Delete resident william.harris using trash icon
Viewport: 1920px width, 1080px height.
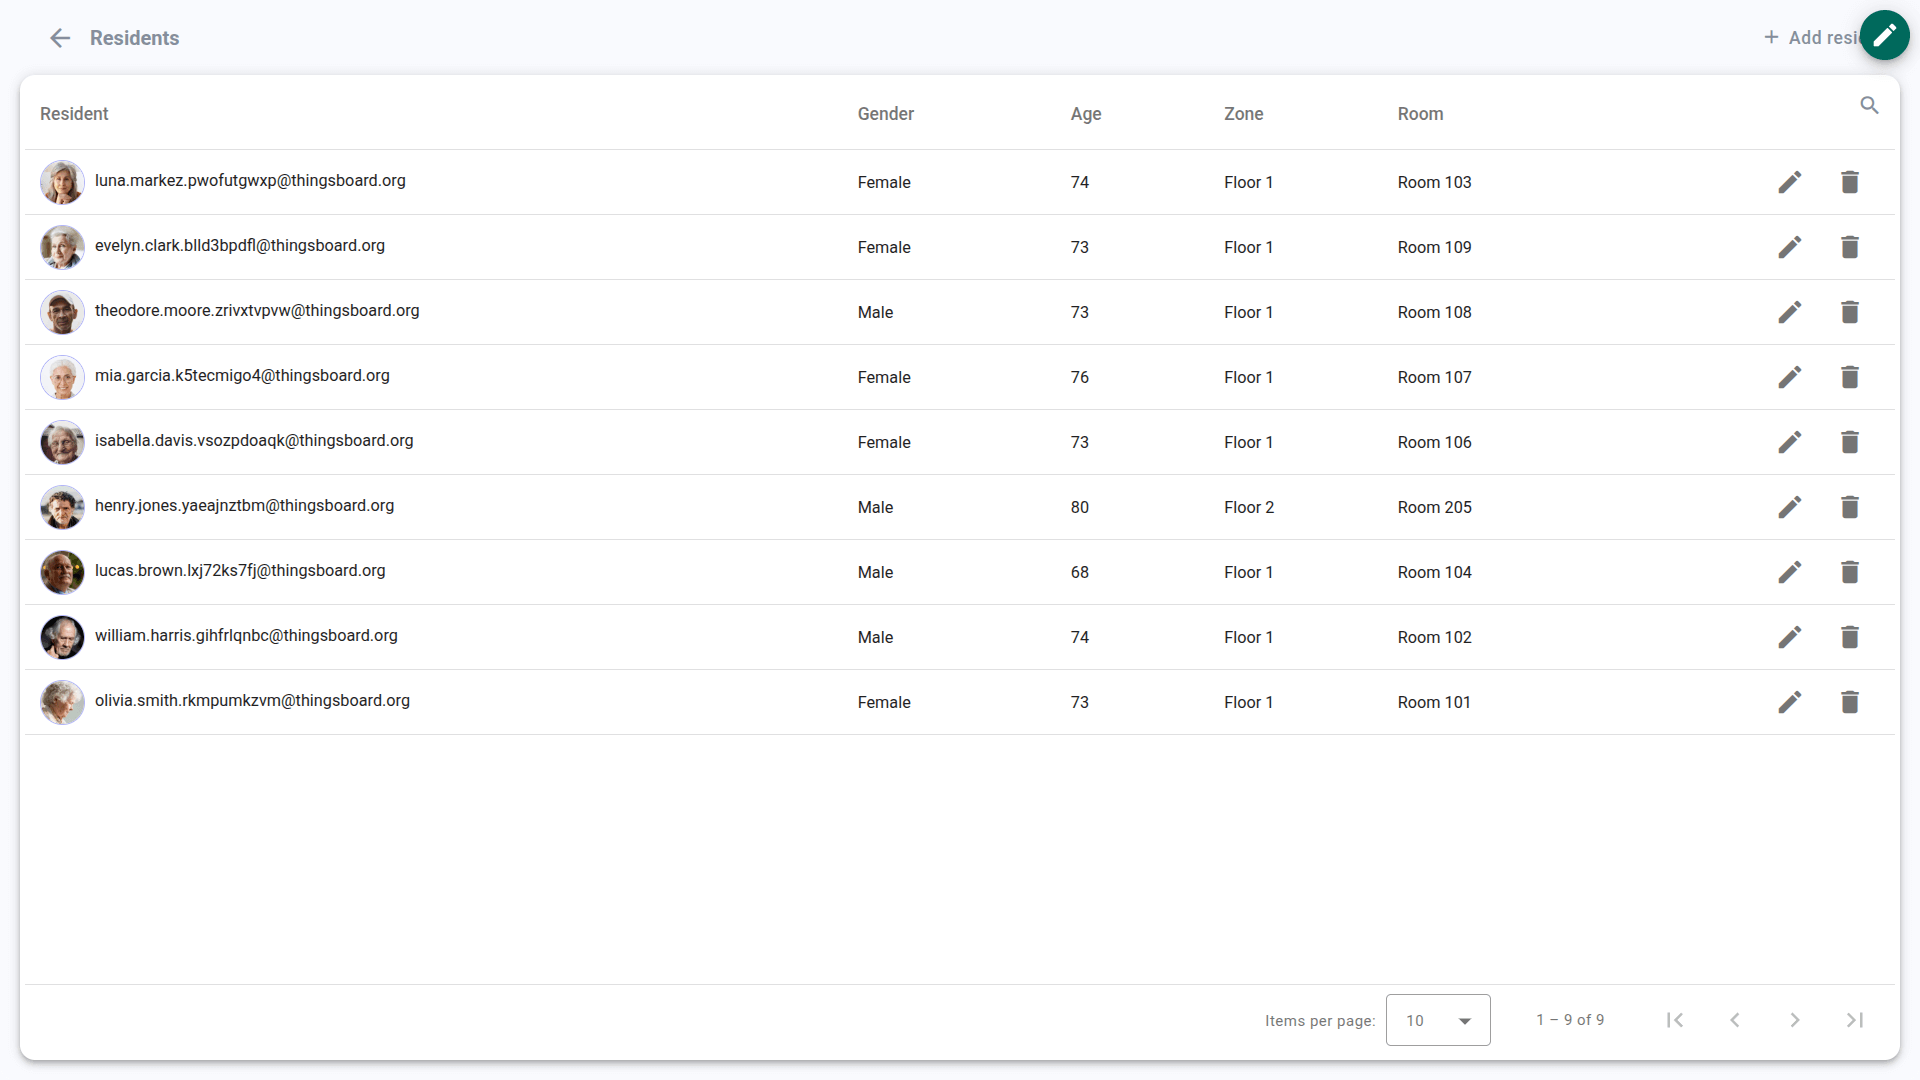click(x=1849, y=637)
